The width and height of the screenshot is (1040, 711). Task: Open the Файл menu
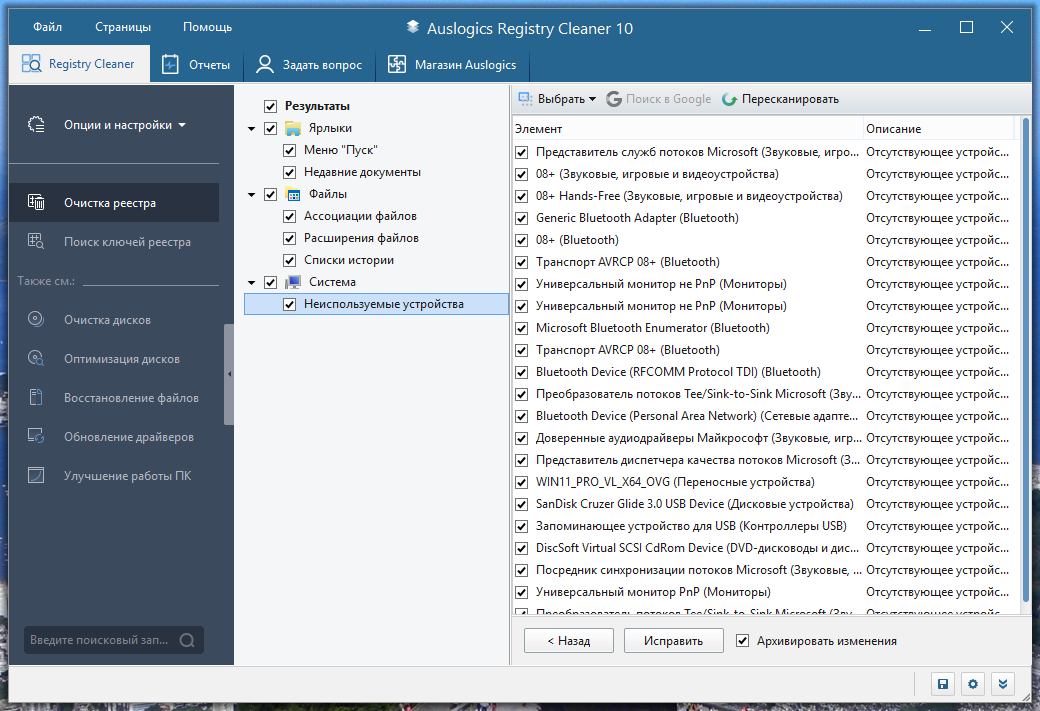[48, 27]
